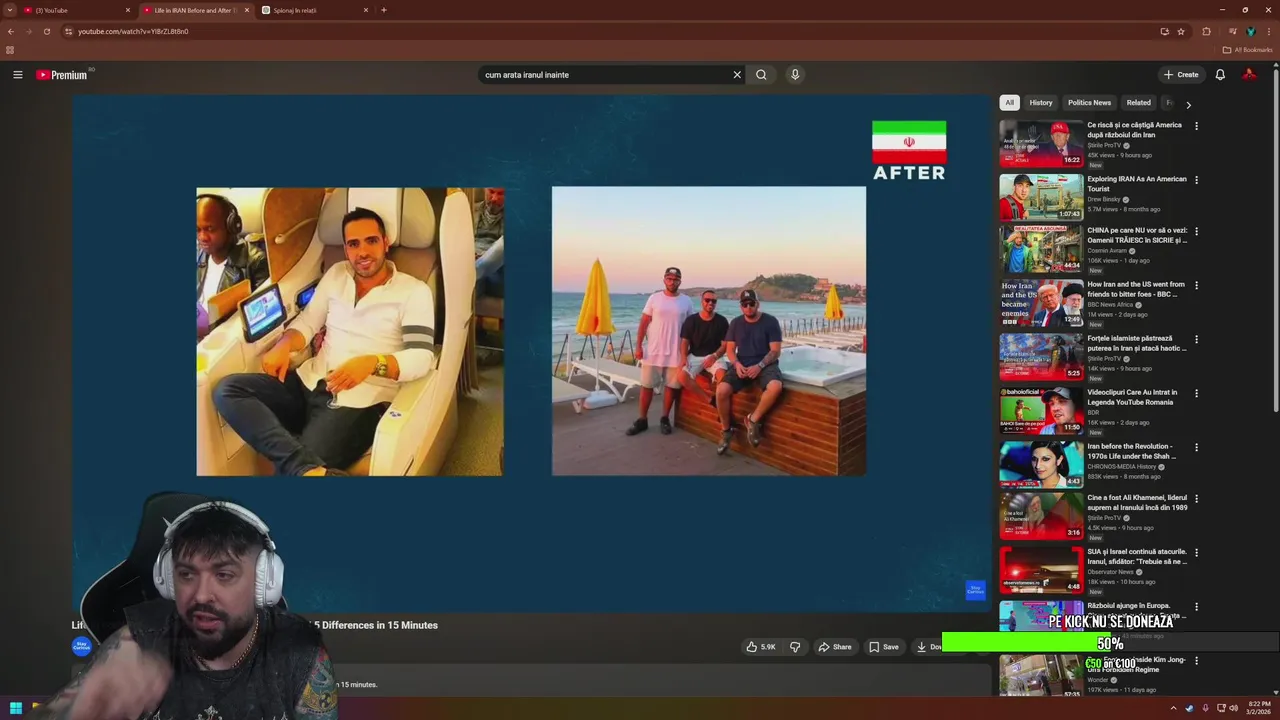The image size is (1280, 720).
Task: Select the All filter chip
Action: coord(1009,103)
